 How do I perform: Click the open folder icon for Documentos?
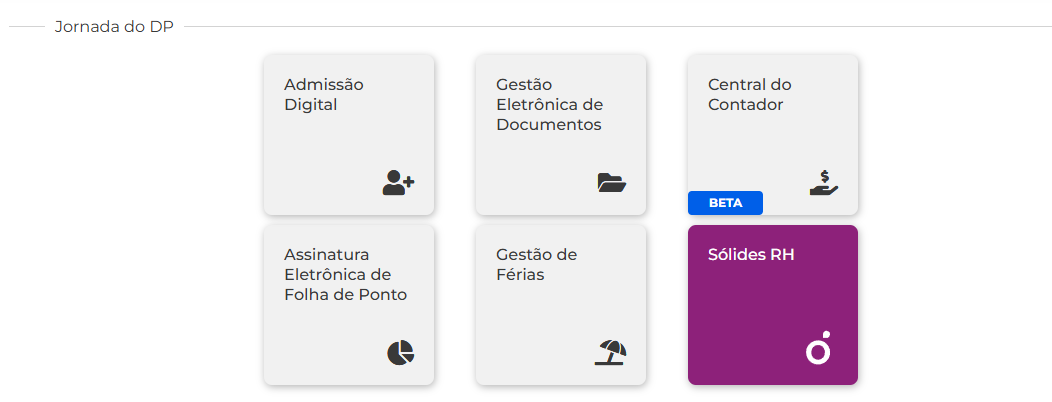pyautogui.click(x=611, y=183)
